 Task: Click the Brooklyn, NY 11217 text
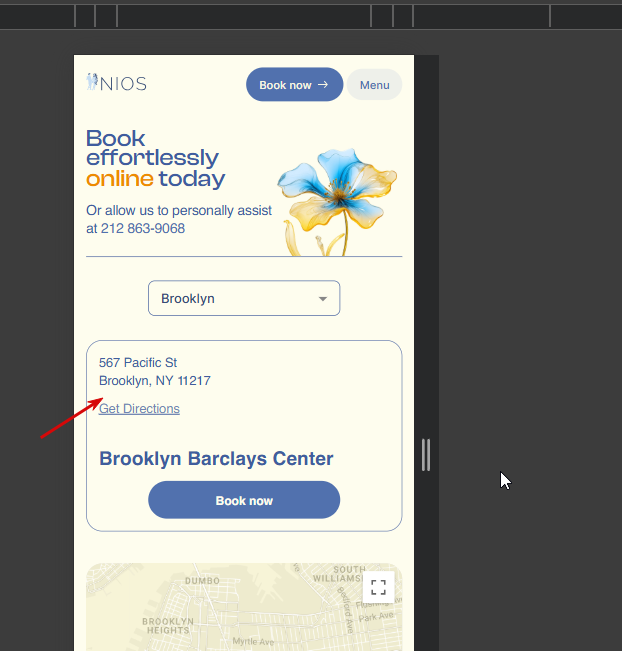(x=155, y=381)
